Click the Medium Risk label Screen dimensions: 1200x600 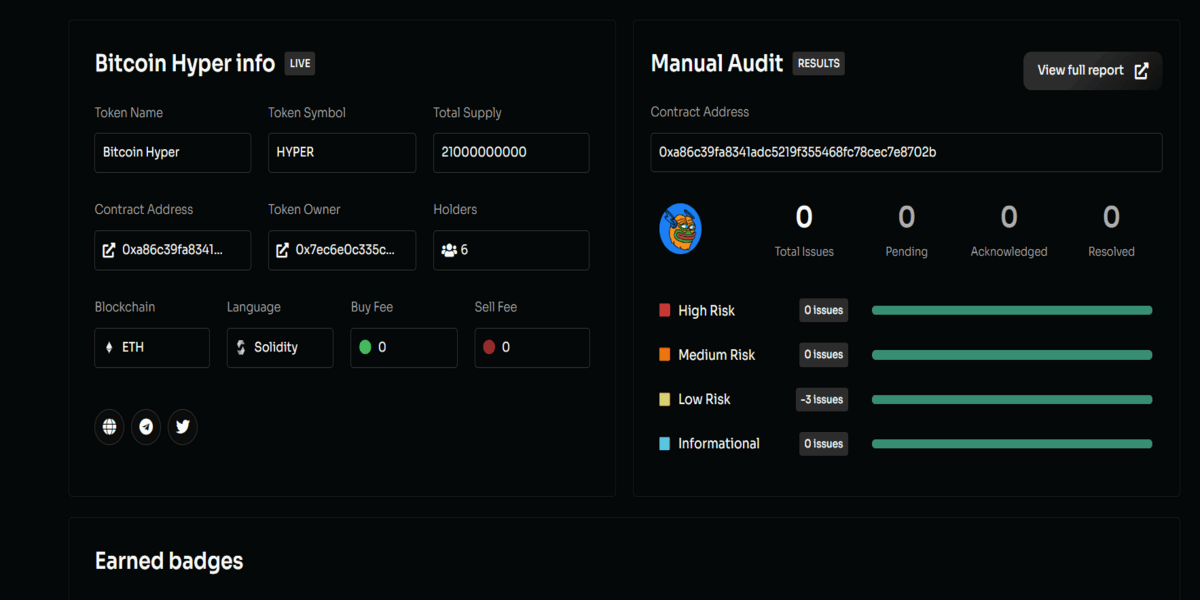click(x=717, y=355)
